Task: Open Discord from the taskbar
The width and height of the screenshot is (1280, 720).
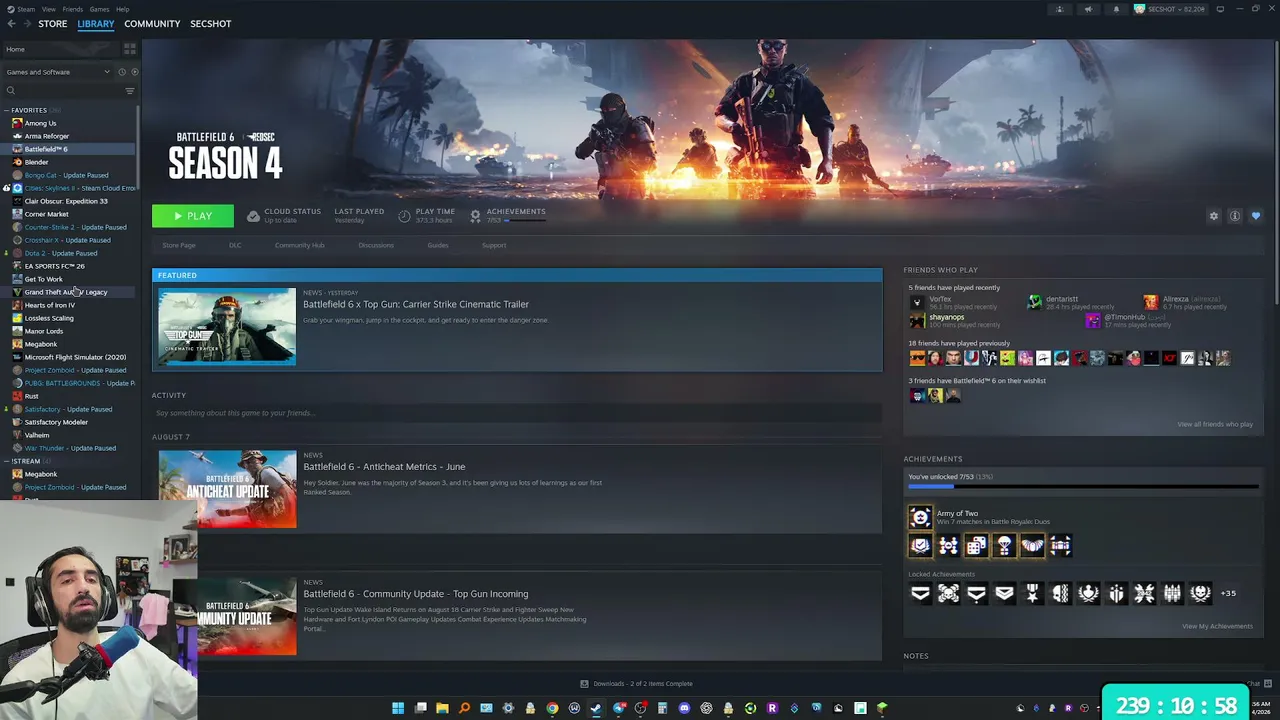Action: coord(684,708)
